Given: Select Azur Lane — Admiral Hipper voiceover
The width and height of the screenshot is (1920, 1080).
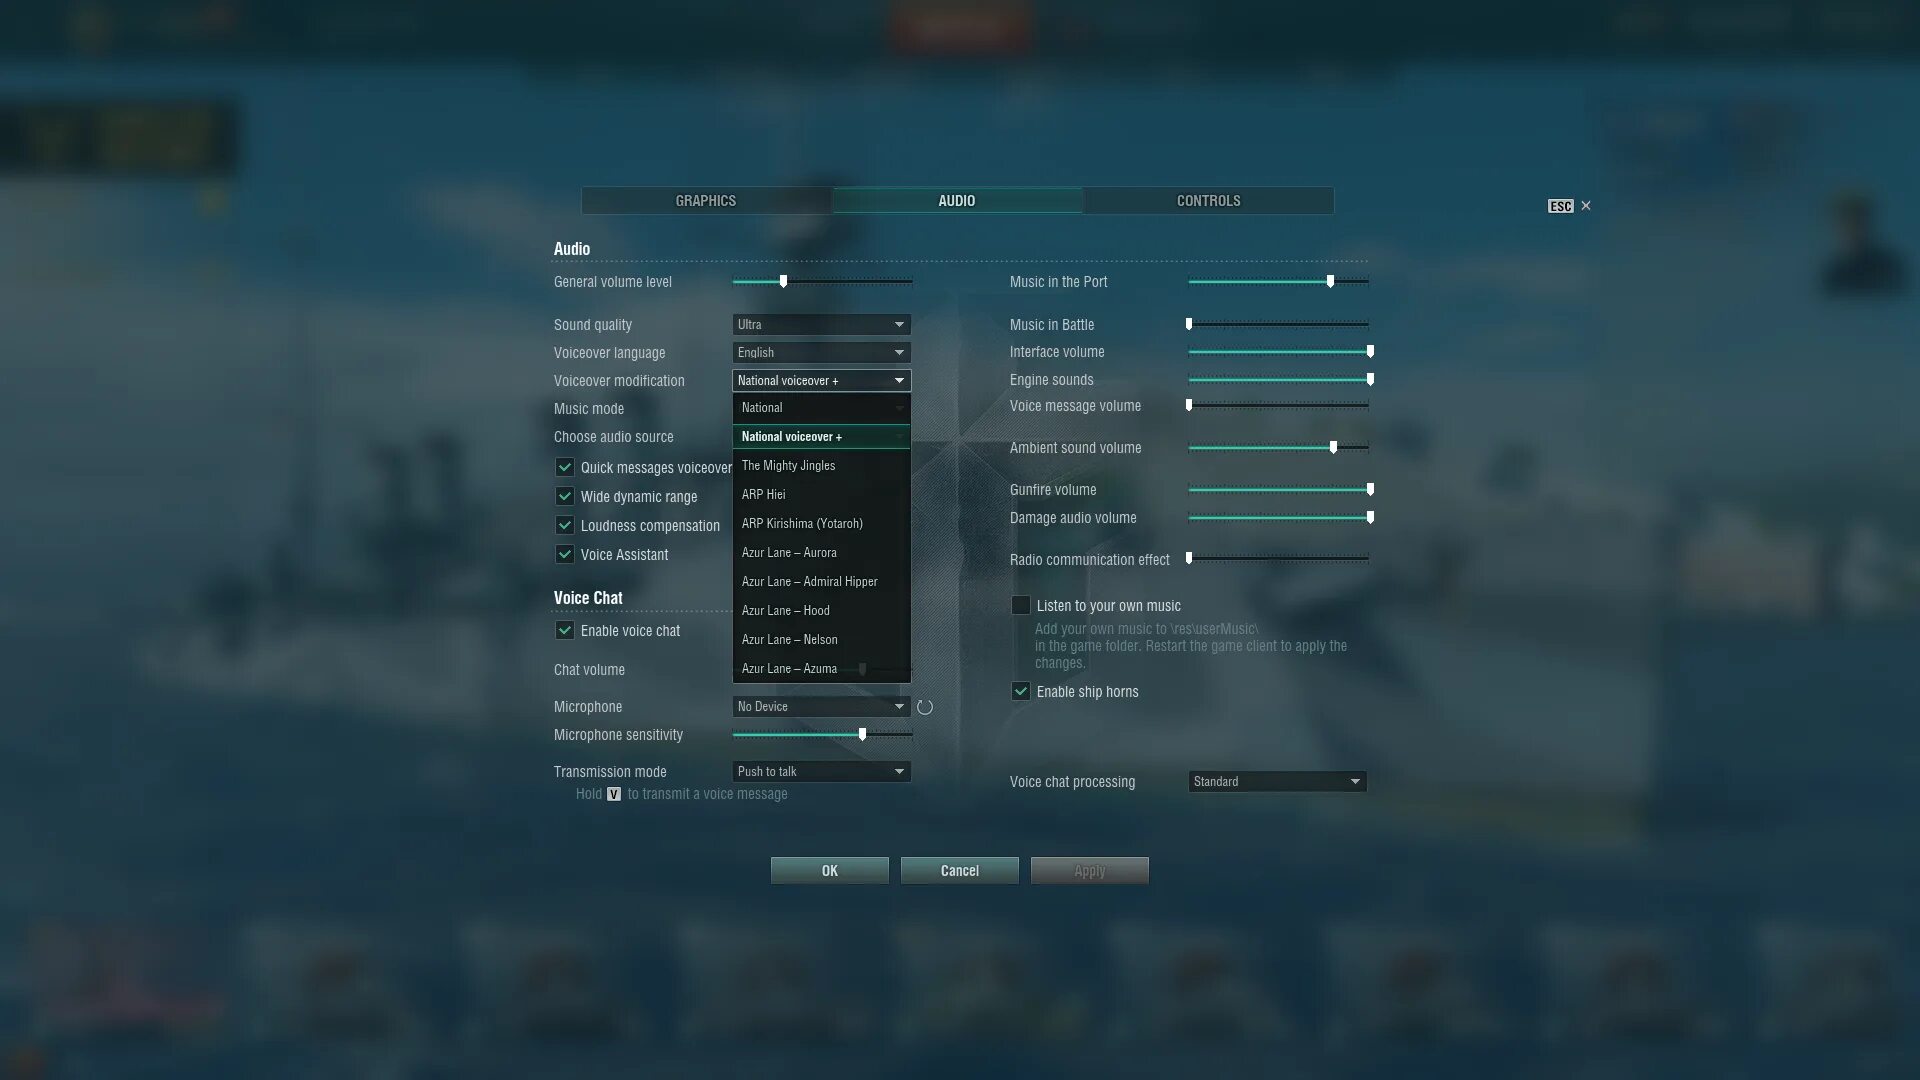Looking at the screenshot, I should (x=808, y=580).
